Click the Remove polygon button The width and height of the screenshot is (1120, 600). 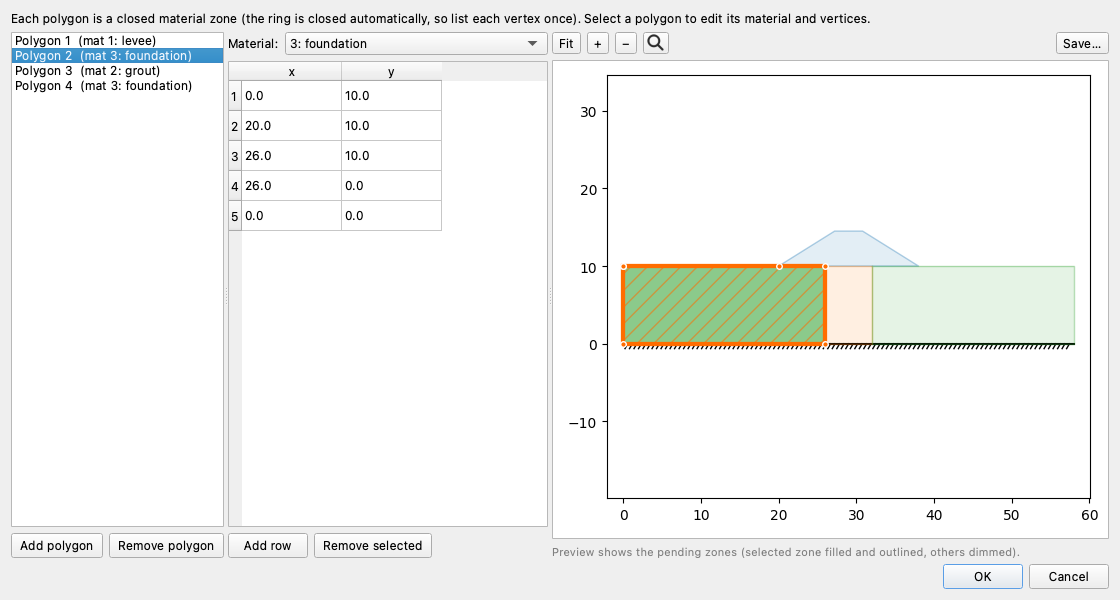[x=166, y=546]
